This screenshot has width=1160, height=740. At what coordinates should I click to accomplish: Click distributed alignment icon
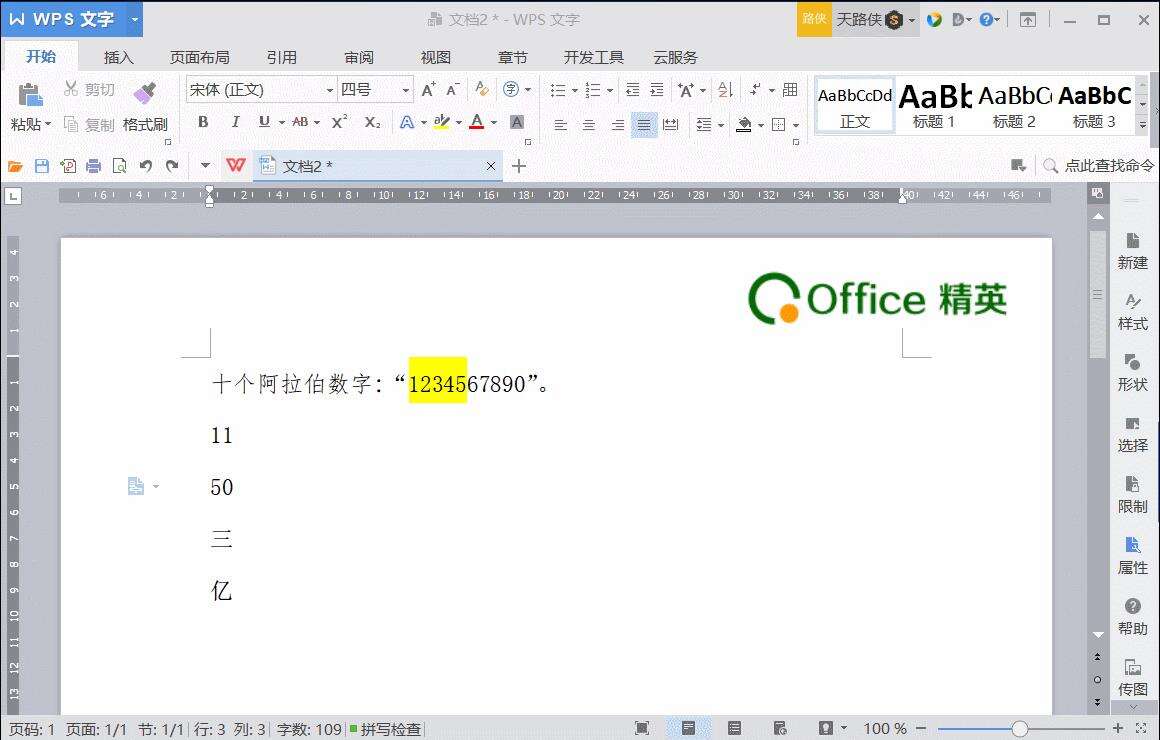[x=671, y=125]
